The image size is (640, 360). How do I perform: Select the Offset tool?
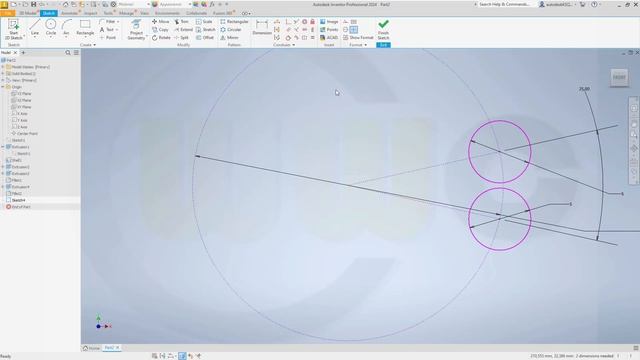click(x=205, y=38)
